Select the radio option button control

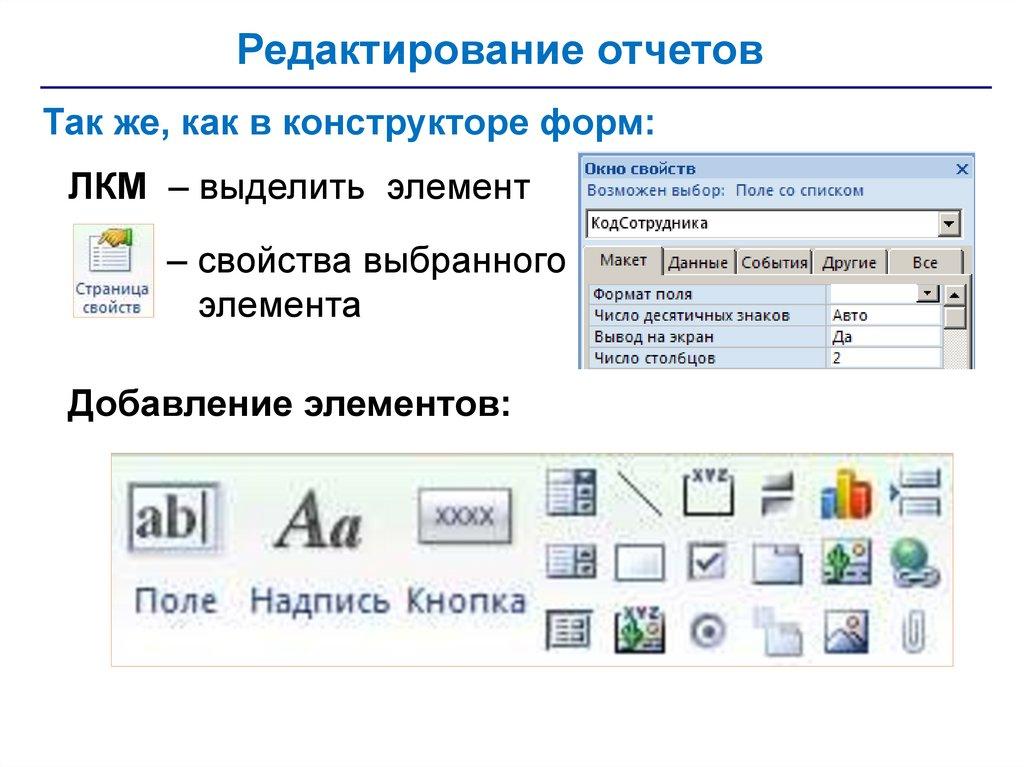pos(708,632)
